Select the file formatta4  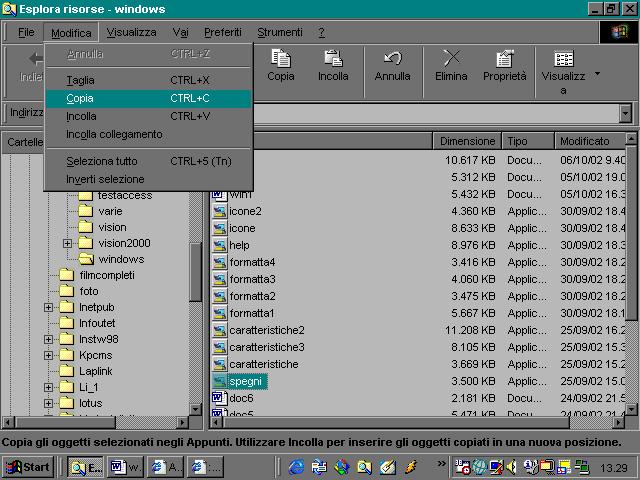coord(252,262)
